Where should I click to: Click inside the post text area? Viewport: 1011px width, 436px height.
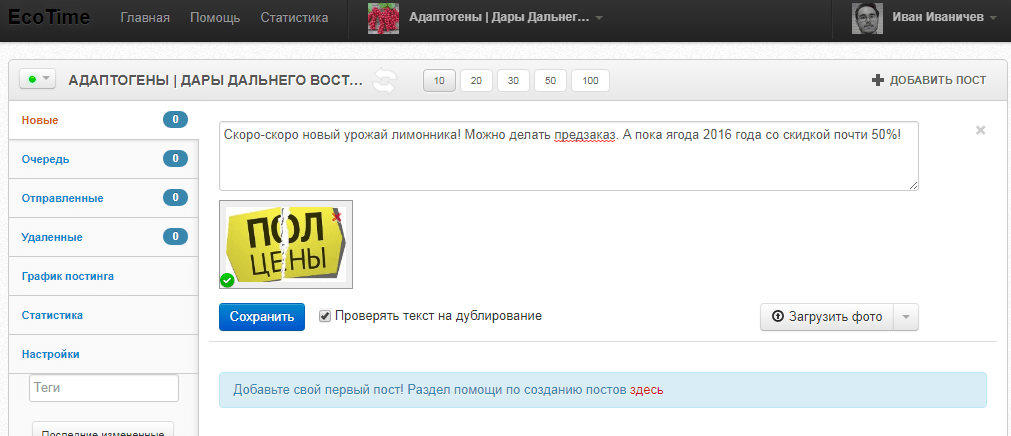[569, 156]
